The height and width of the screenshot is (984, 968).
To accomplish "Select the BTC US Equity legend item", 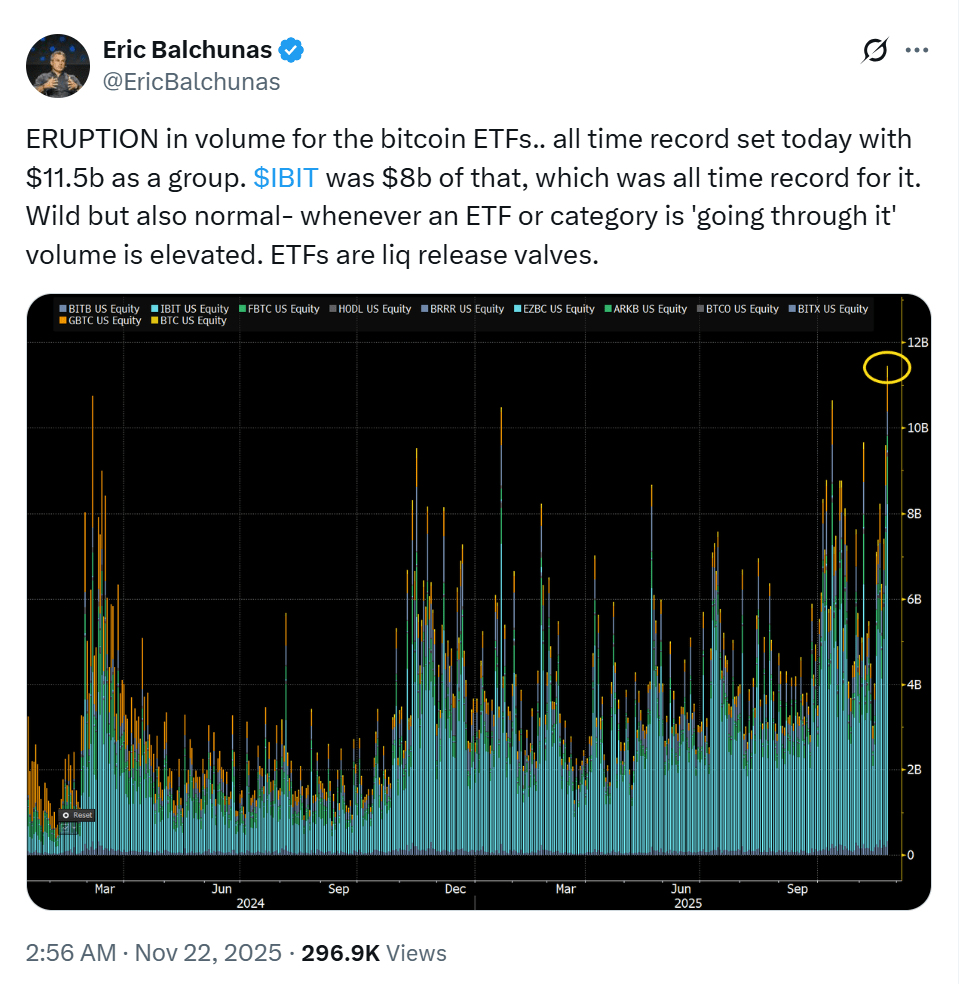I will point(189,321).
